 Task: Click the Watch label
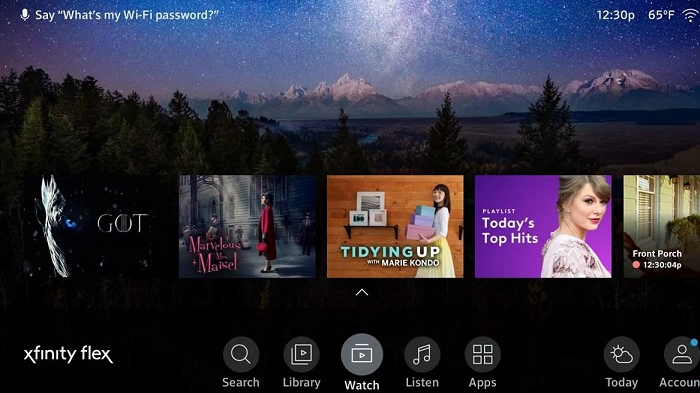pyautogui.click(x=362, y=385)
